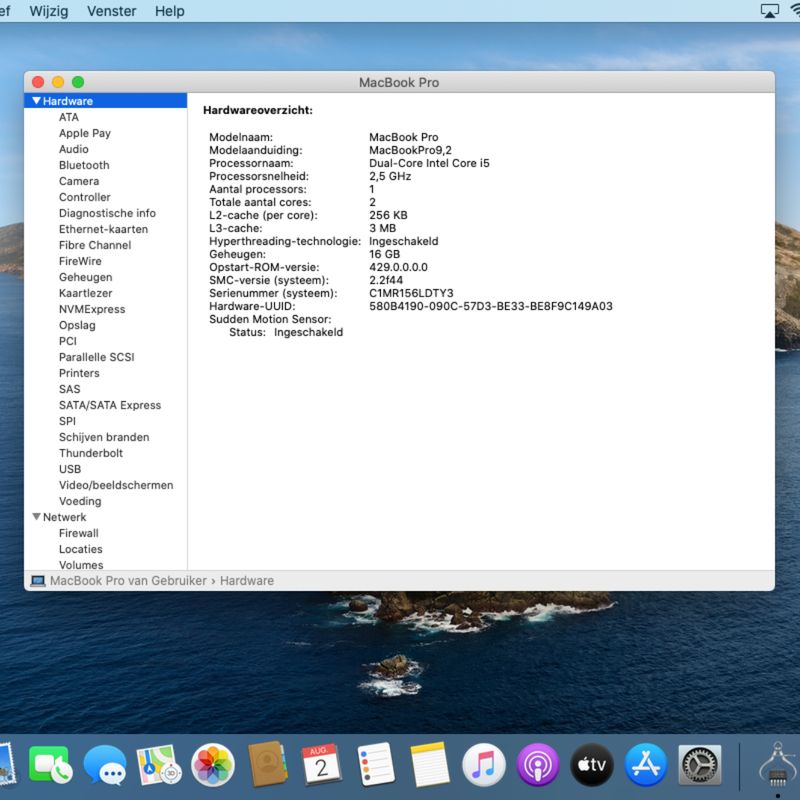
Task: Select the Hardware category row in sidebar
Action: tap(106, 101)
